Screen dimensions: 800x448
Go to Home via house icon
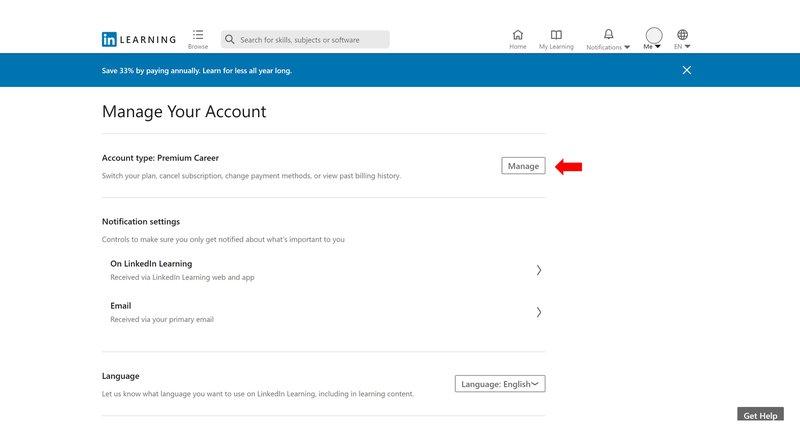click(x=517, y=34)
